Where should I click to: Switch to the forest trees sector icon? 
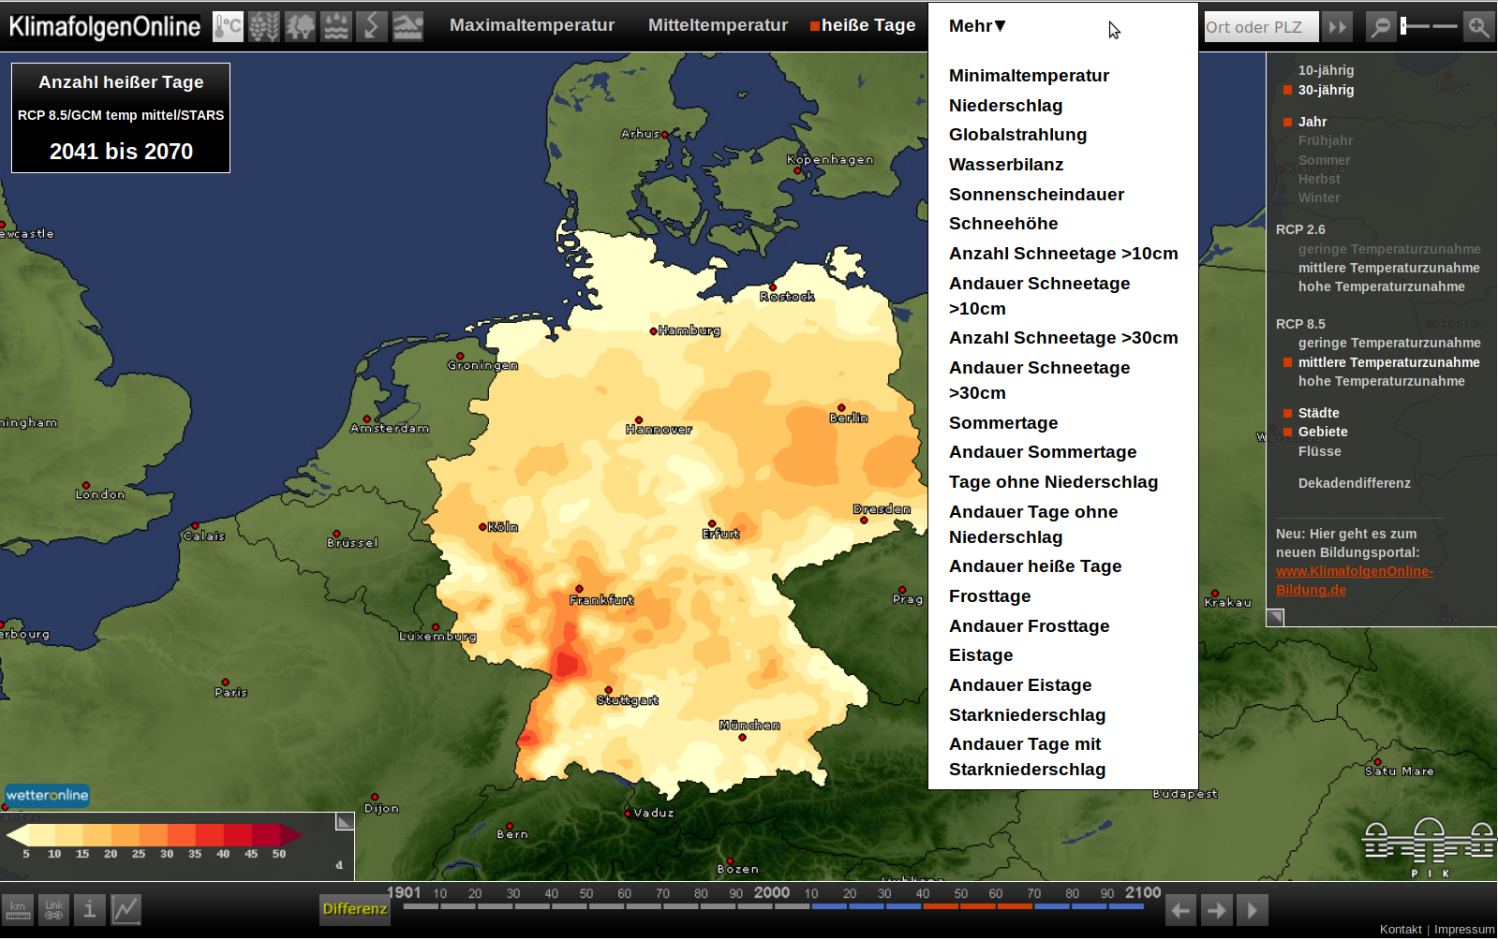point(300,26)
